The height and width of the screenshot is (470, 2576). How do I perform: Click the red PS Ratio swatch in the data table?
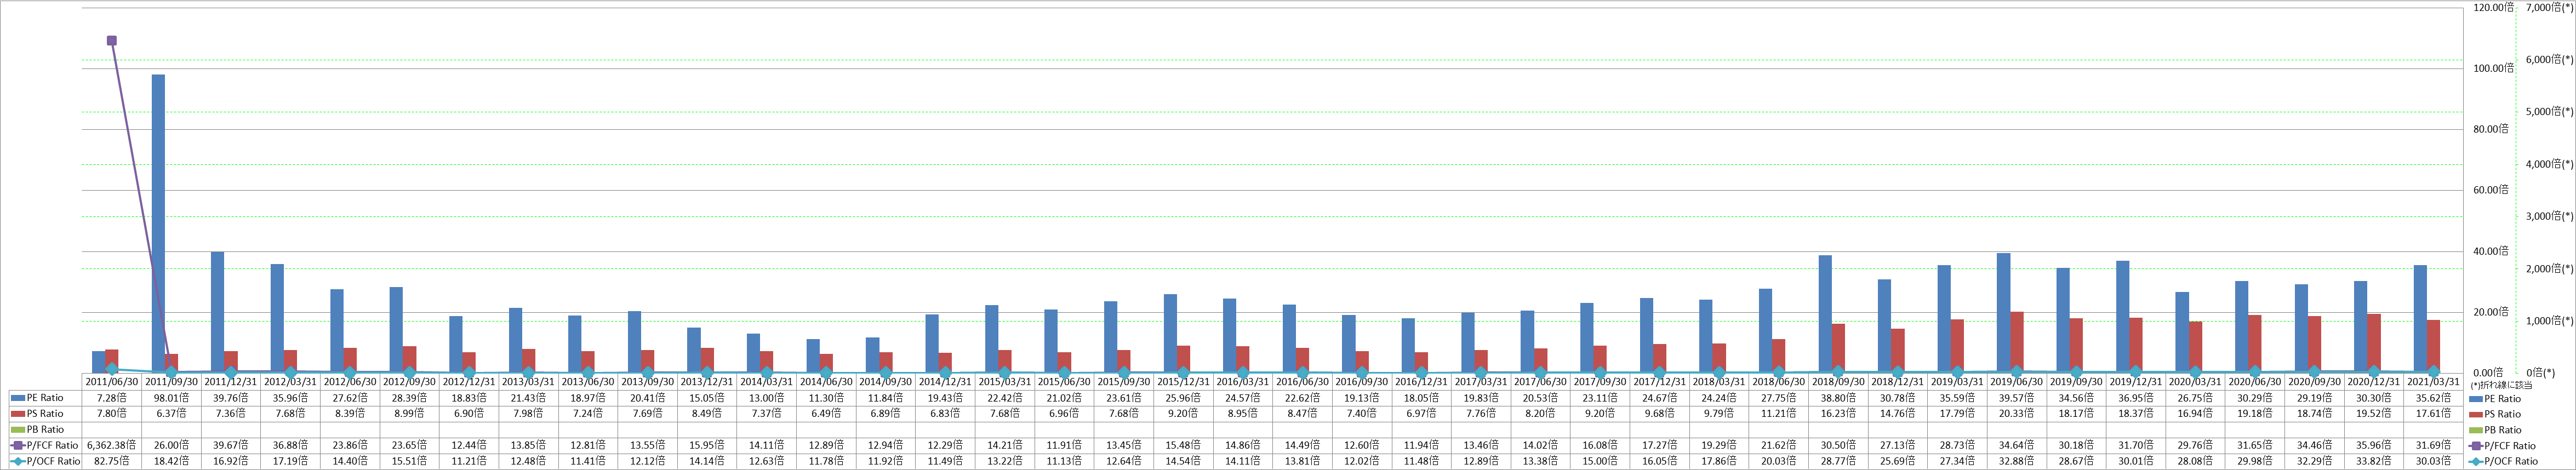coord(18,413)
